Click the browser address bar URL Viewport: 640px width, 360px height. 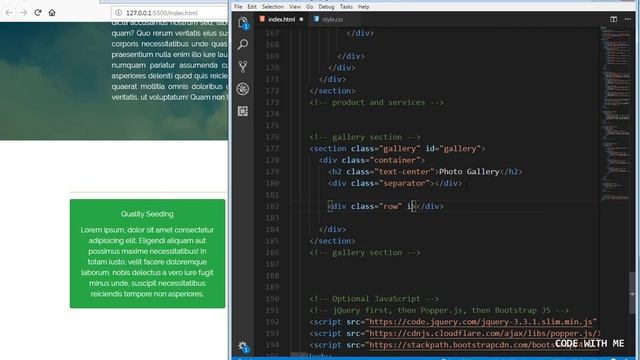tap(162, 13)
